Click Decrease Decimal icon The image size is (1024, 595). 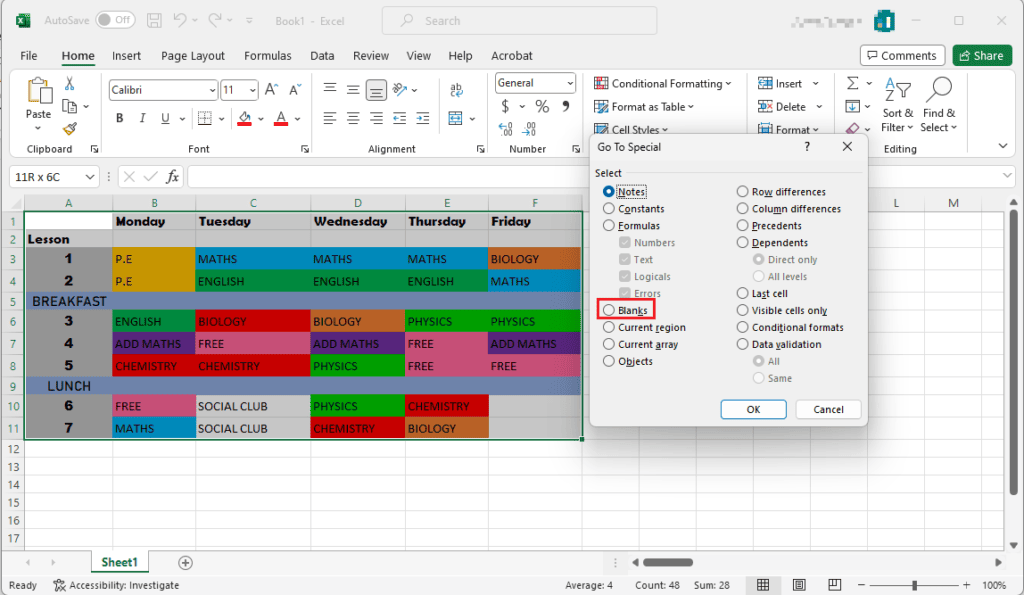pos(530,129)
